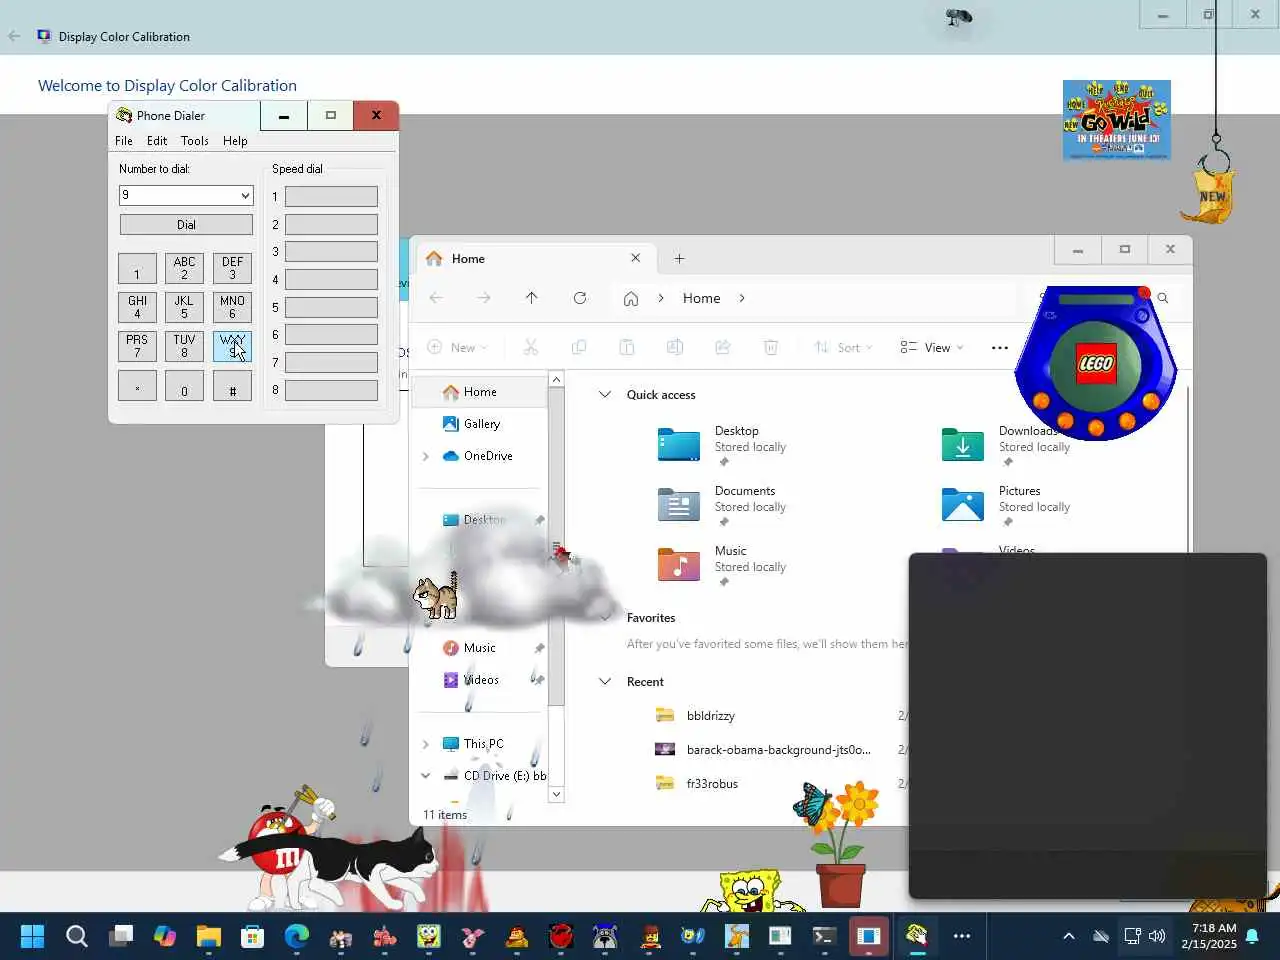The height and width of the screenshot is (960, 1280).
Task: Click the chevron after Home in breadcrumb
Action: pos(741,298)
